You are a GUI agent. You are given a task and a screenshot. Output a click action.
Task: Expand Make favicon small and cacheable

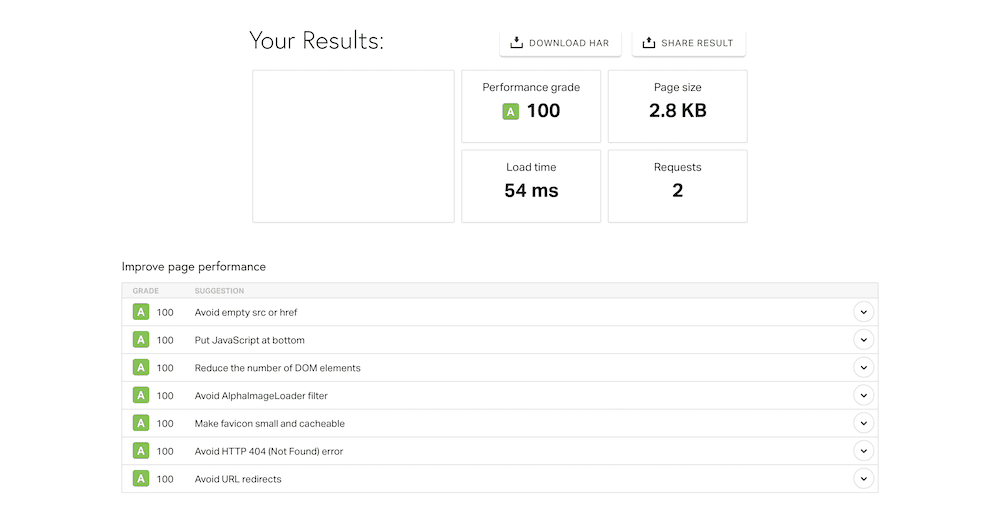coord(864,423)
